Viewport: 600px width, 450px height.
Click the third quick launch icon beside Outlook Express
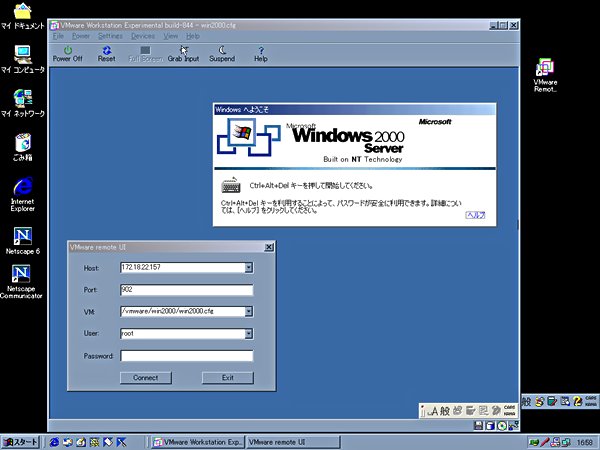pos(81,442)
